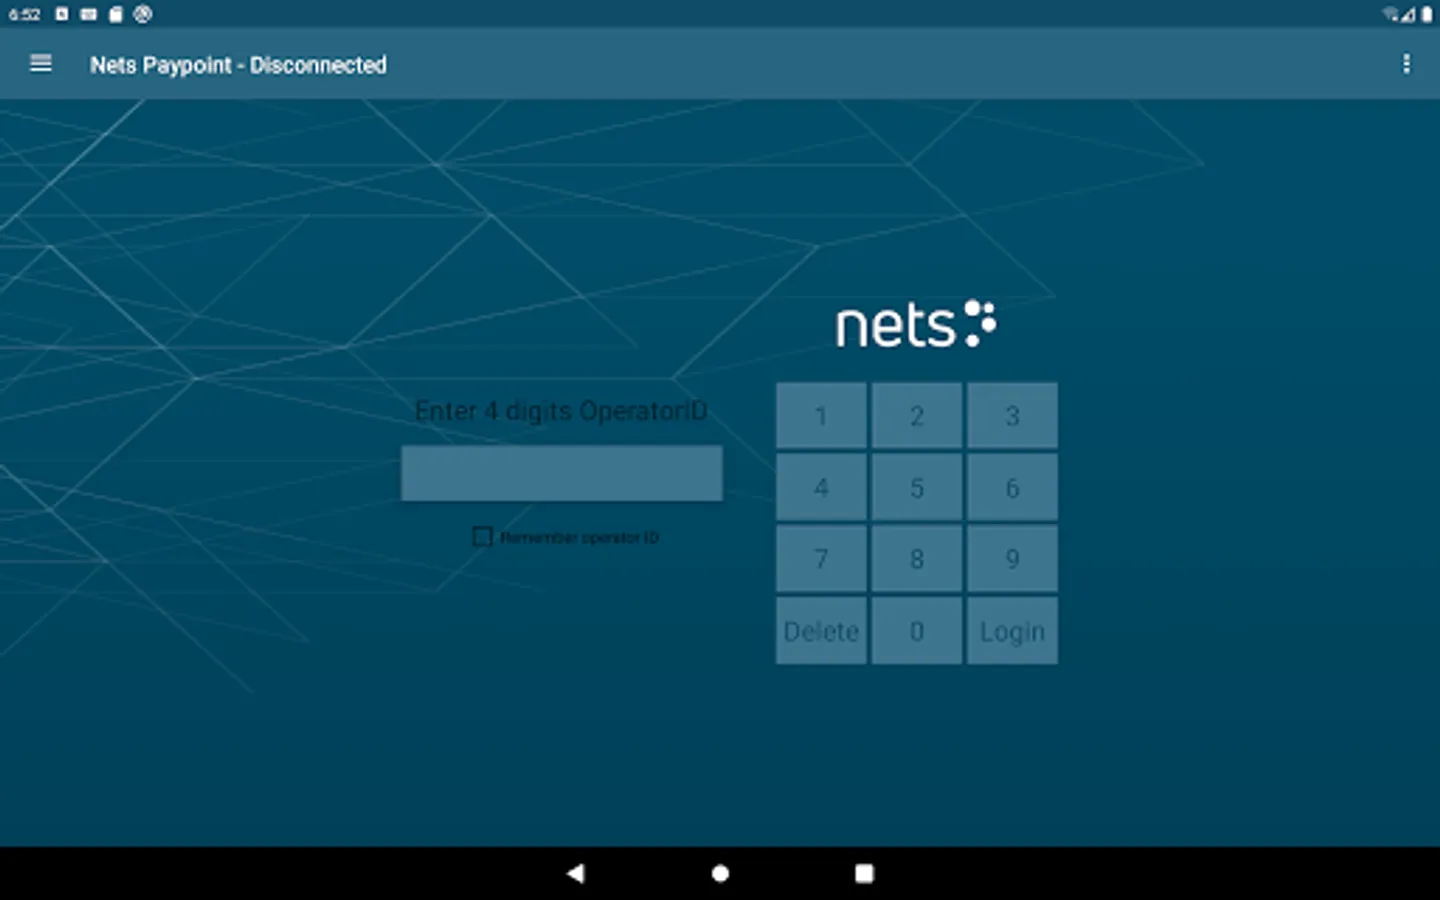1440x900 pixels.
Task: Tap the Wi-Fi status icon
Action: [1390, 14]
